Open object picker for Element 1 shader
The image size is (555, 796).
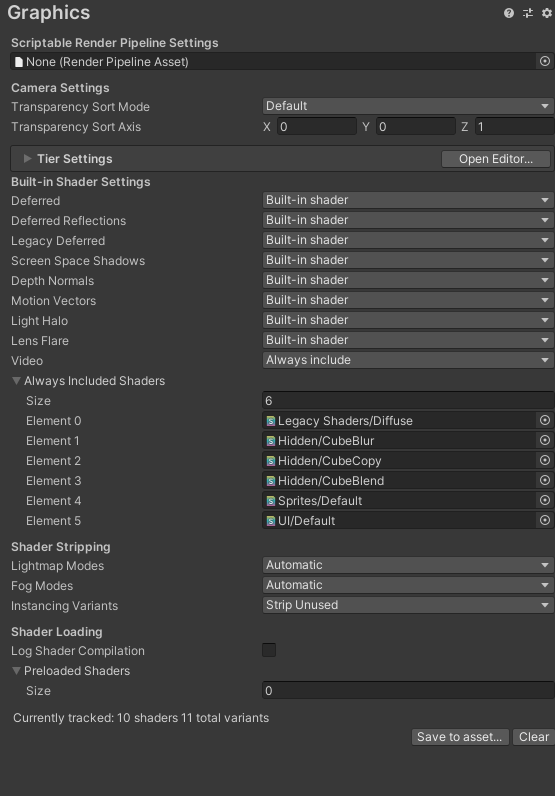[545, 440]
